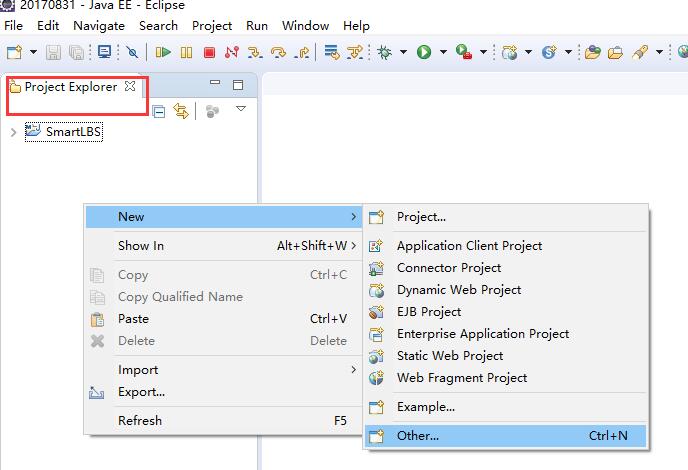
Task: Click the green Run toolbar icon
Action: click(x=424, y=53)
